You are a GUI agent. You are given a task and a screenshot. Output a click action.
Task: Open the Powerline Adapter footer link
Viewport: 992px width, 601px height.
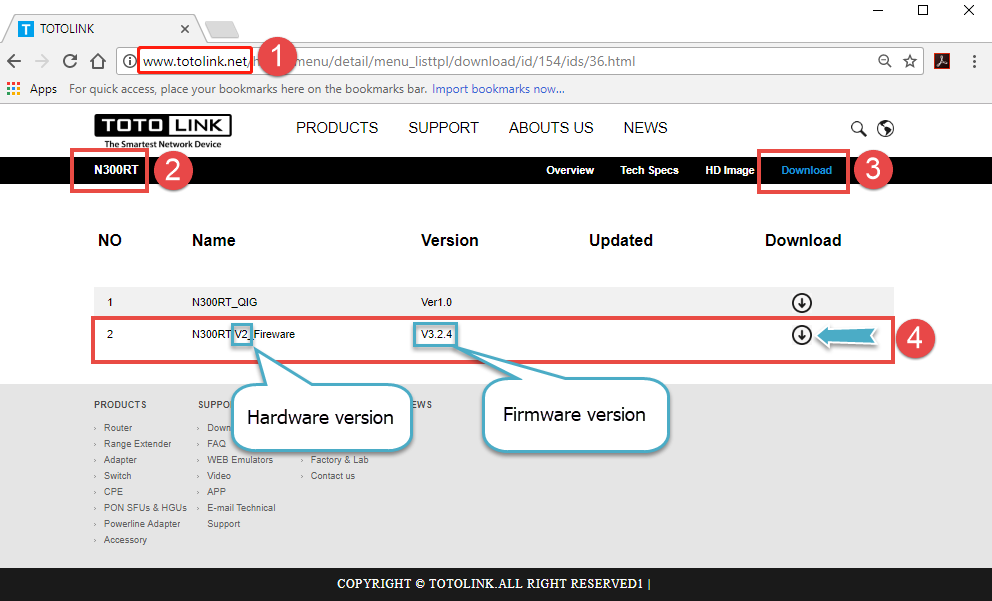click(142, 524)
